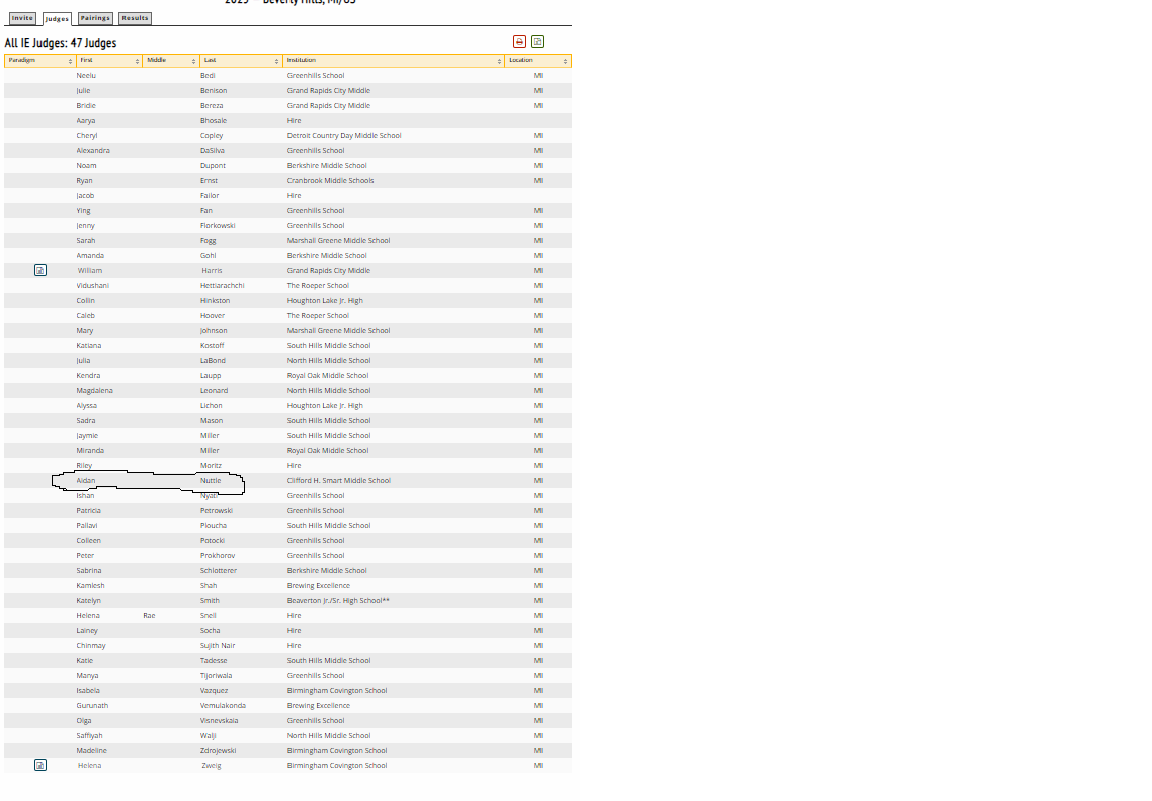This screenshot has height=801, width=1152.
Task: Open the paradigm icon in William Harris's row
Action: (x=40, y=270)
